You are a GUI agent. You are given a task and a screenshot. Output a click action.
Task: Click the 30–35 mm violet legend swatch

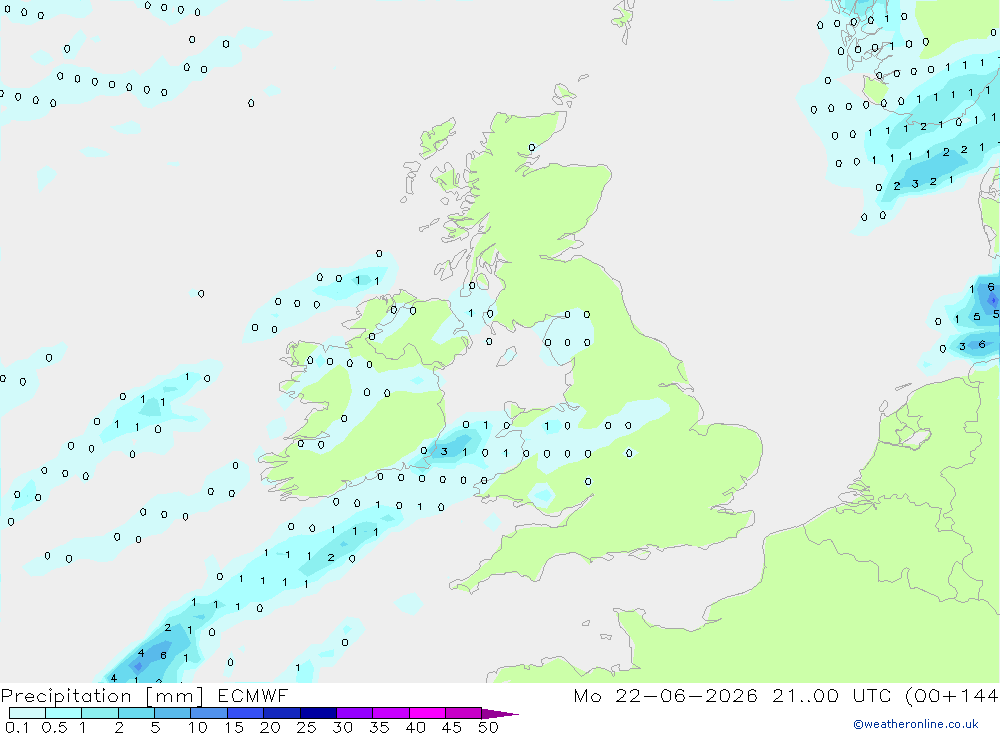[x=355, y=713]
